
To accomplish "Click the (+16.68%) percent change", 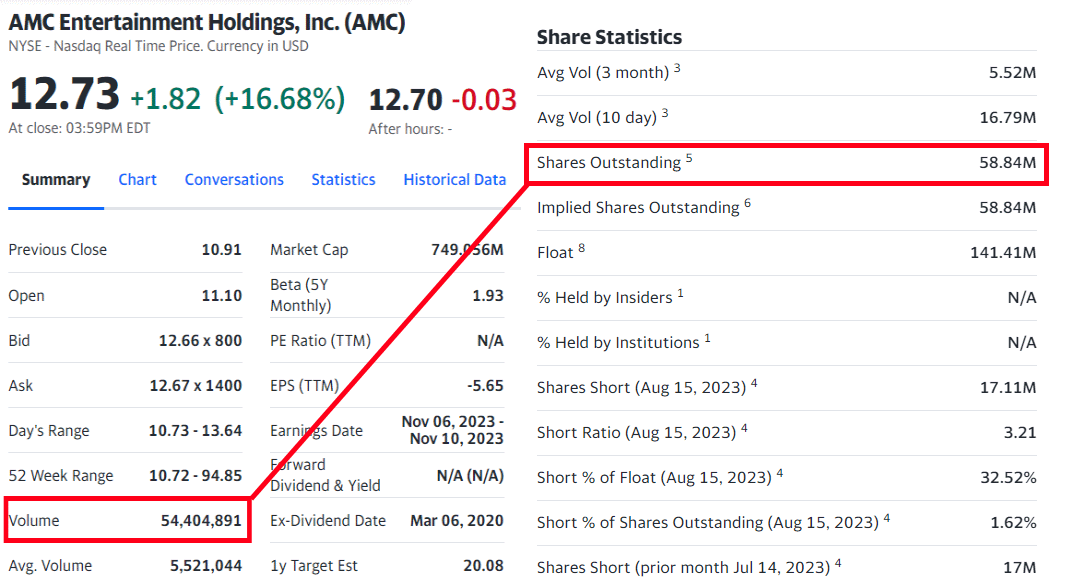I will click(x=280, y=99).
